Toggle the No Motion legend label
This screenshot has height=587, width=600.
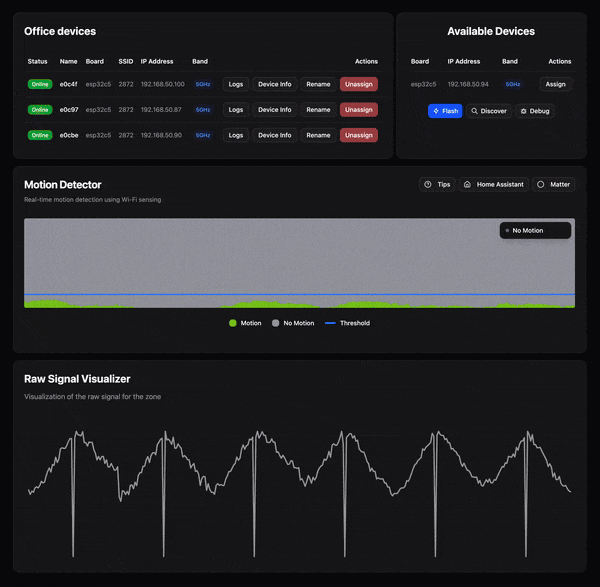pos(298,323)
